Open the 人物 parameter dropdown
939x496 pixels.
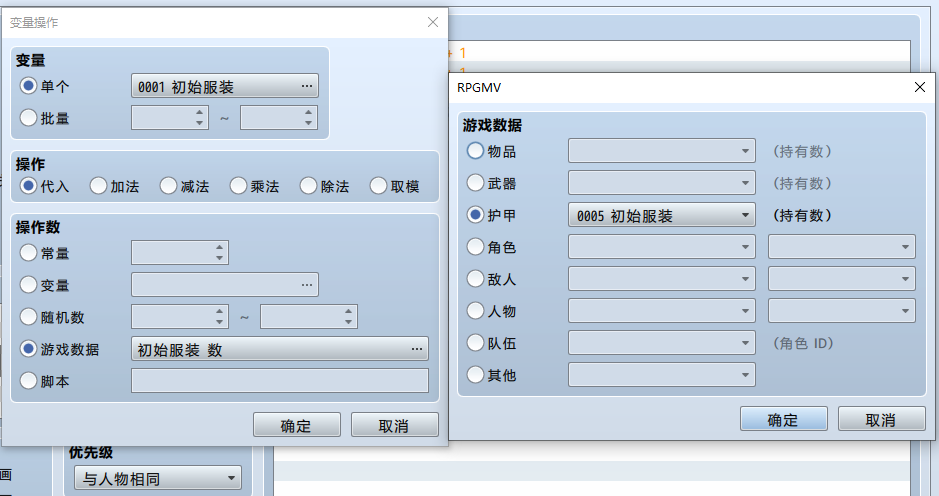pos(841,311)
